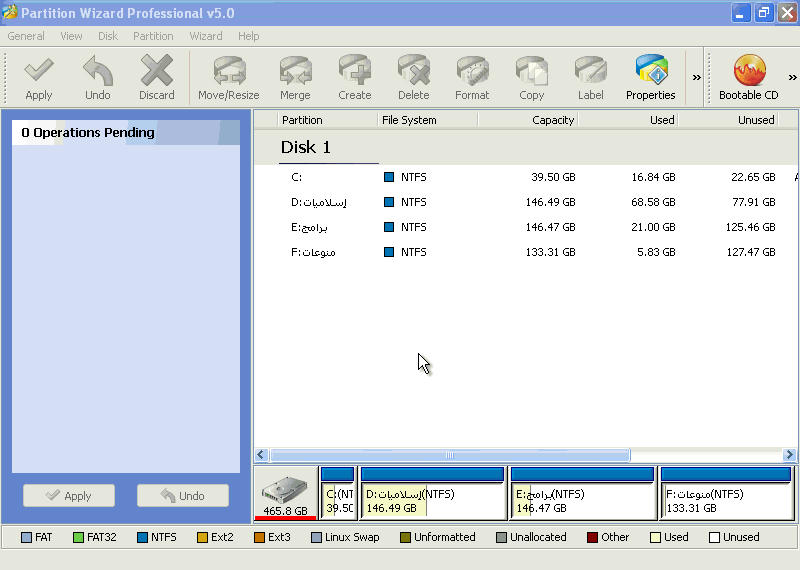Sort by Unused column header
Viewport: 800px width, 570px height.
[x=728, y=120]
